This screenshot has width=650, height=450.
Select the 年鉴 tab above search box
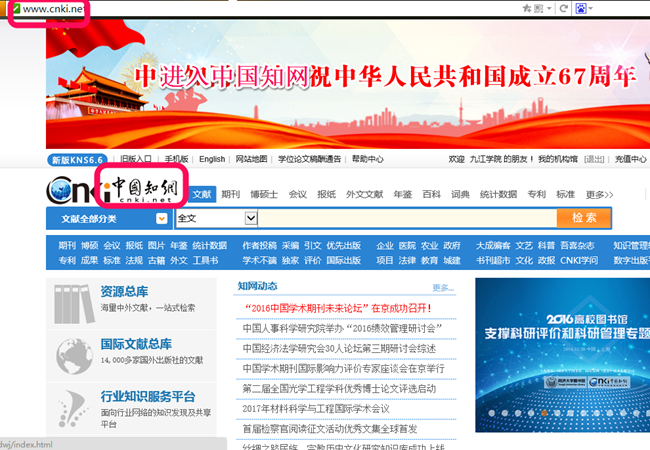click(403, 194)
